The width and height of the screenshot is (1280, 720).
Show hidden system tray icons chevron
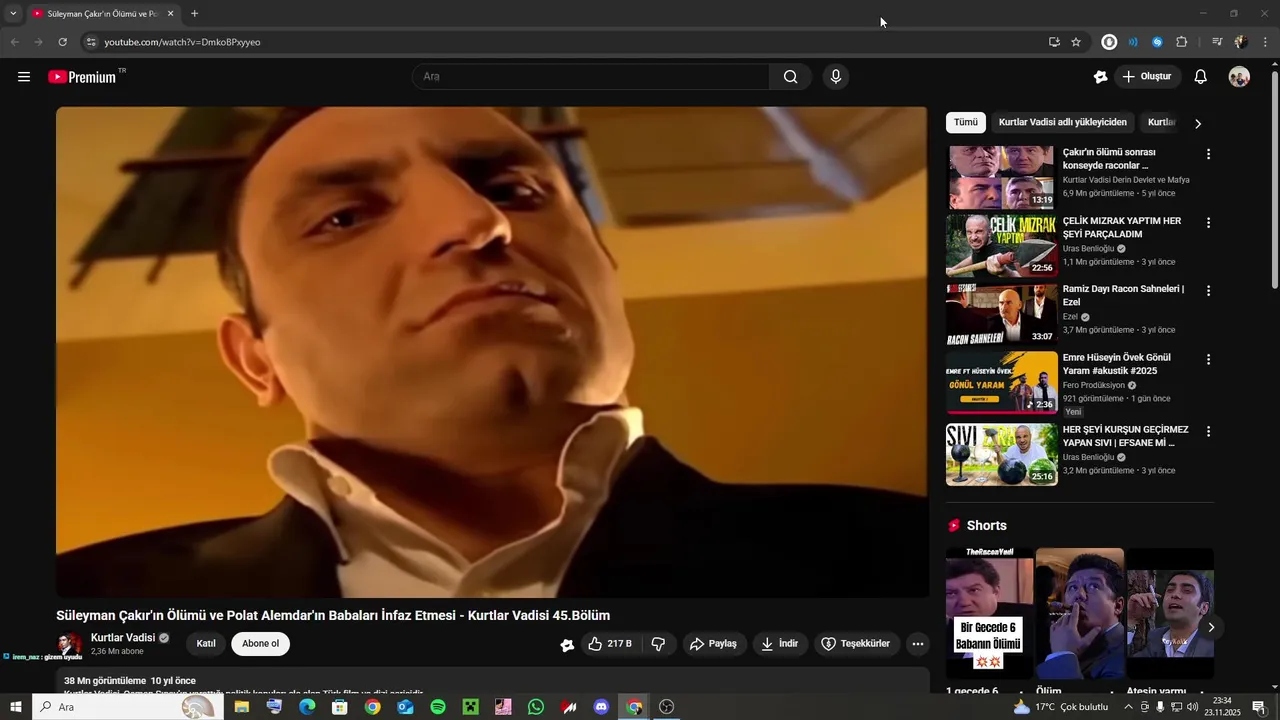coord(1128,707)
